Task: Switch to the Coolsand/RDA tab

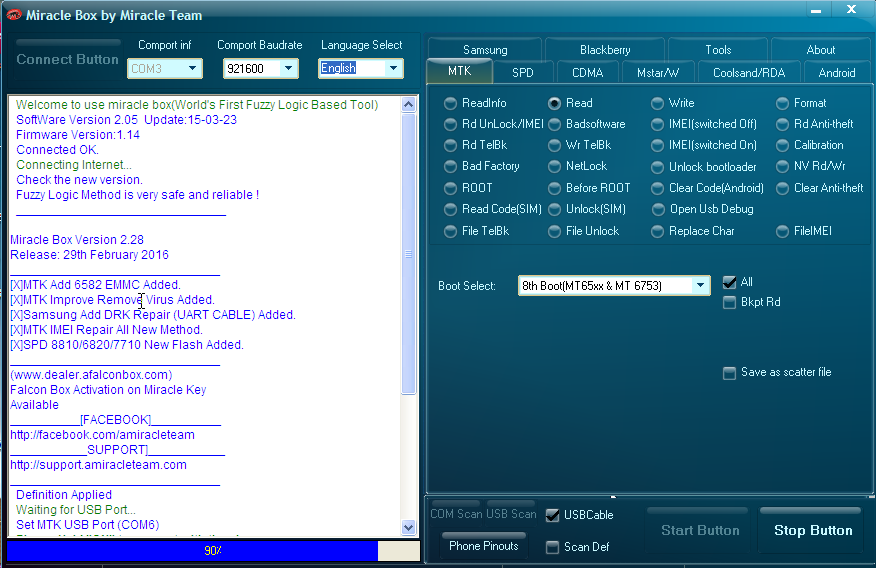Action: point(749,73)
